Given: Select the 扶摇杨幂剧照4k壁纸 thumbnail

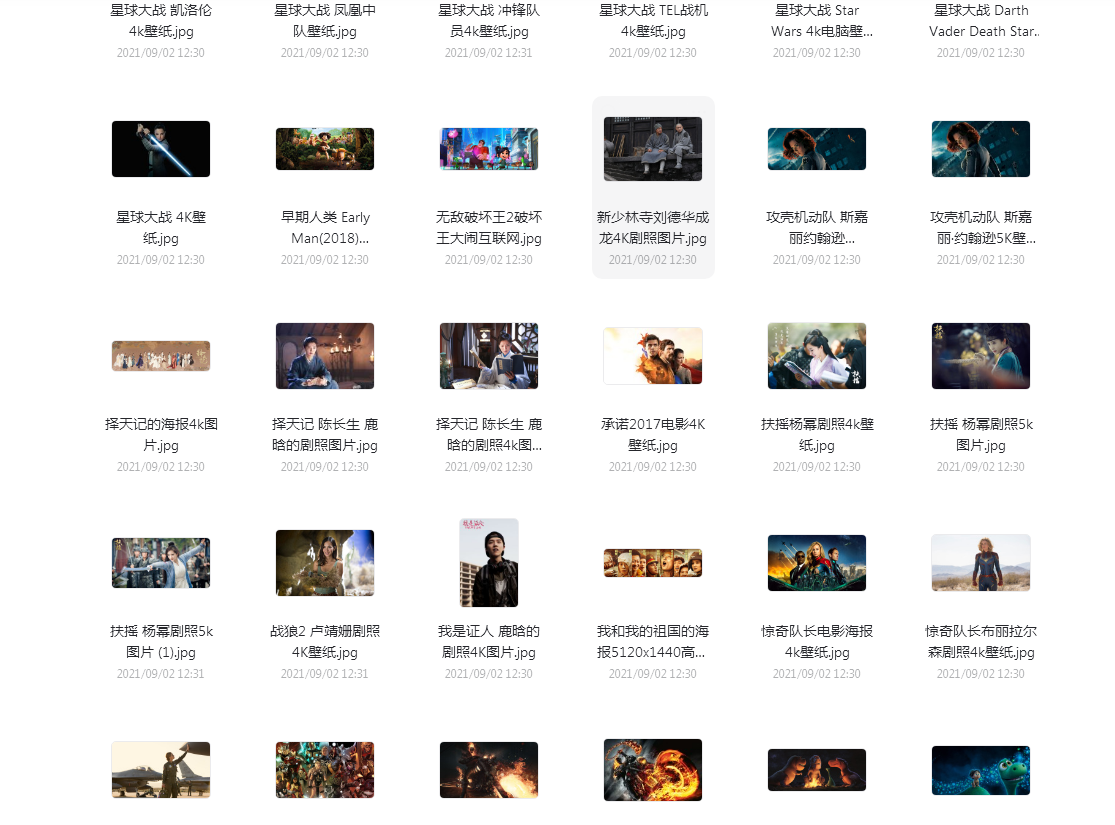Looking at the screenshot, I should point(817,356).
